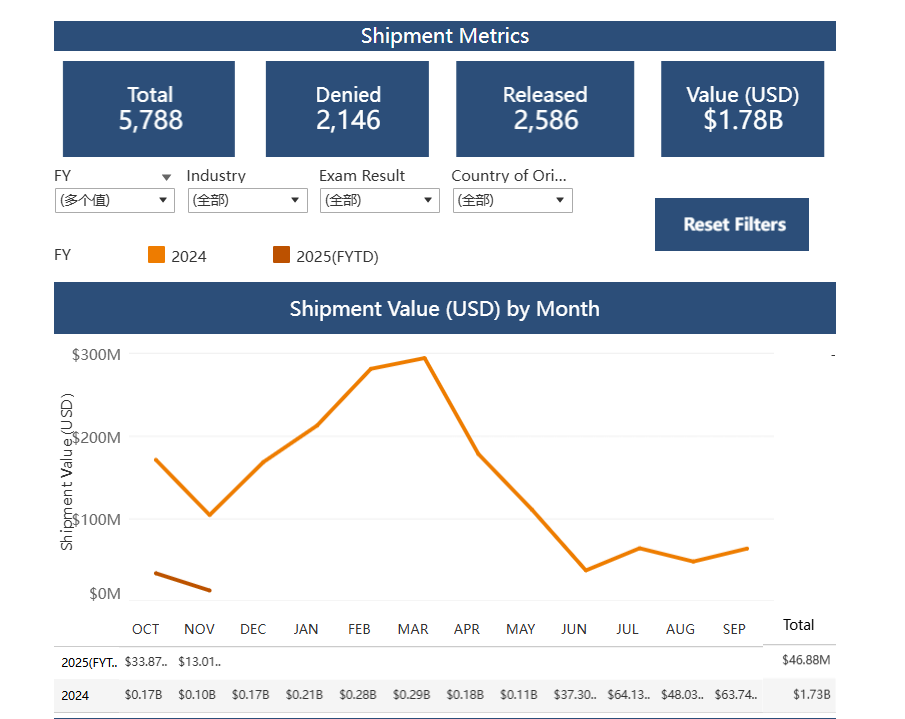Open the FY filter dropdown
The image size is (905, 719).
tap(115, 200)
